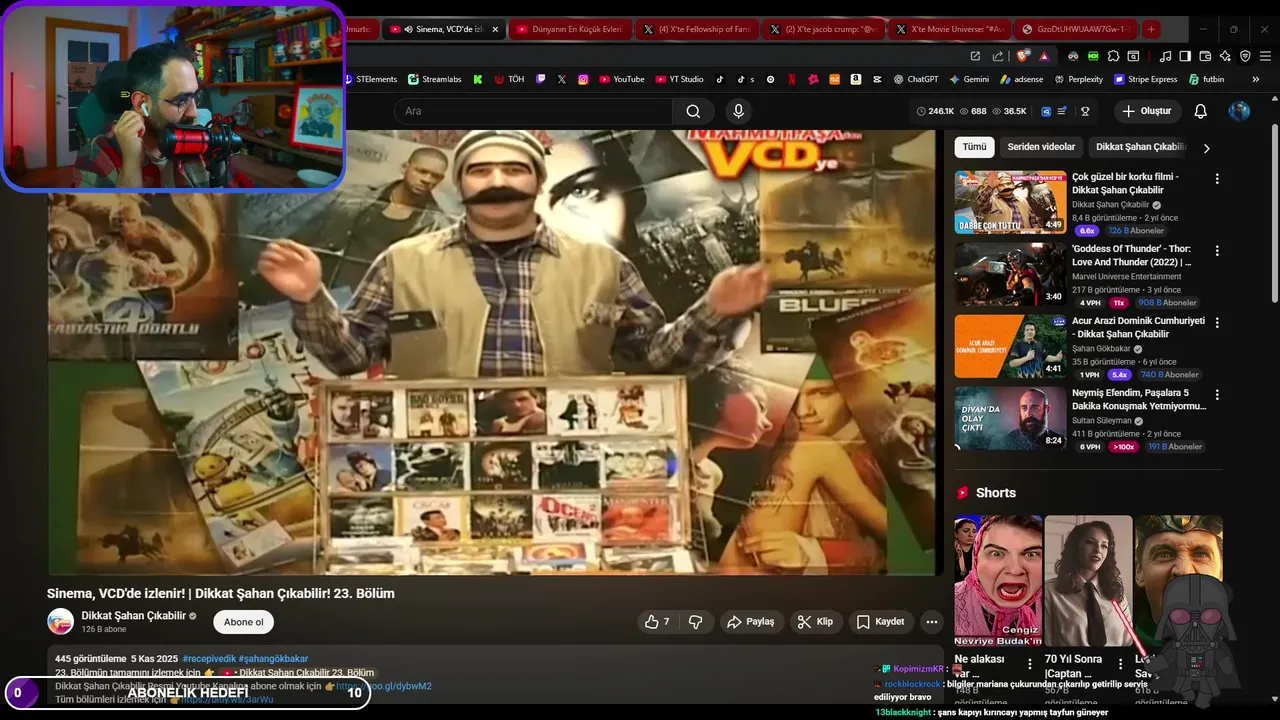Click the trophy icon beside vidIQ stats

[x=1085, y=111]
